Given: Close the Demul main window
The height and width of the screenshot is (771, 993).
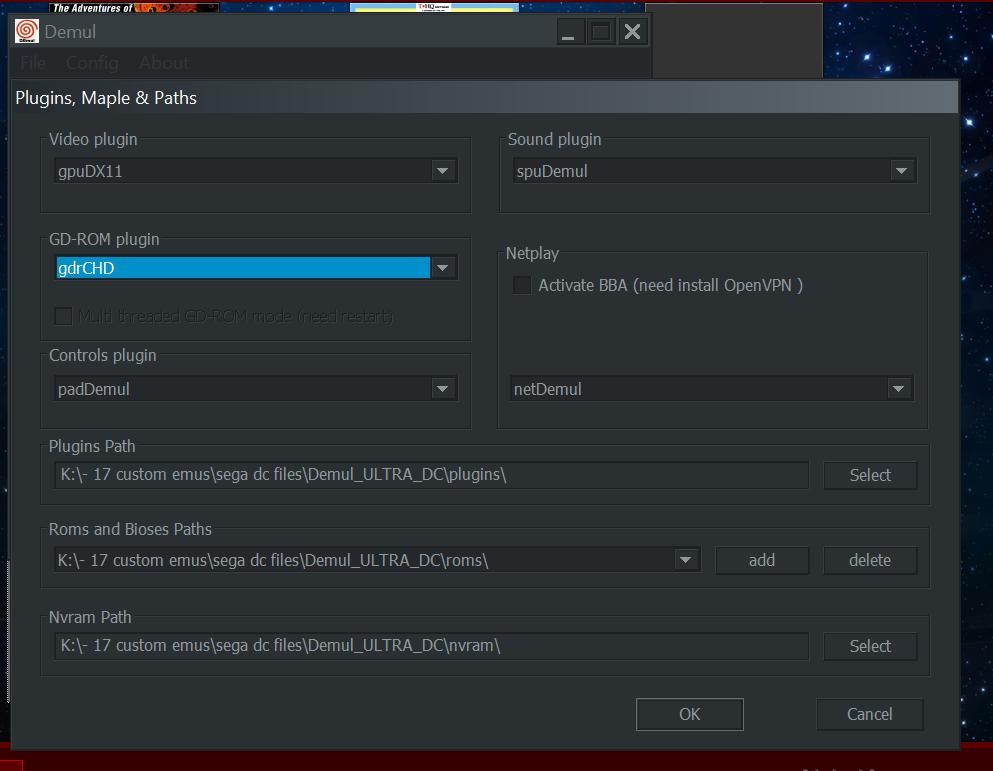Looking at the screenshot, I should tap(633, 32).
